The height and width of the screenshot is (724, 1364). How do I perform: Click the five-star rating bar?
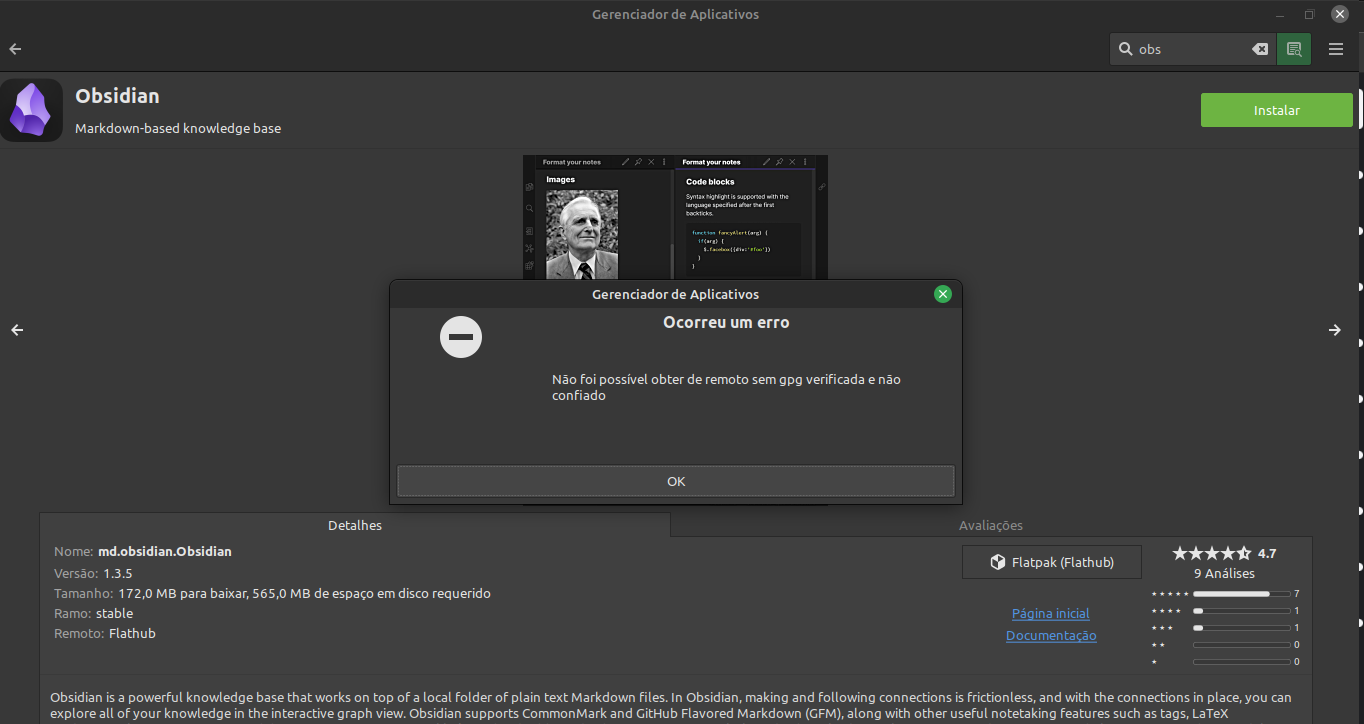pos(1241,594)
